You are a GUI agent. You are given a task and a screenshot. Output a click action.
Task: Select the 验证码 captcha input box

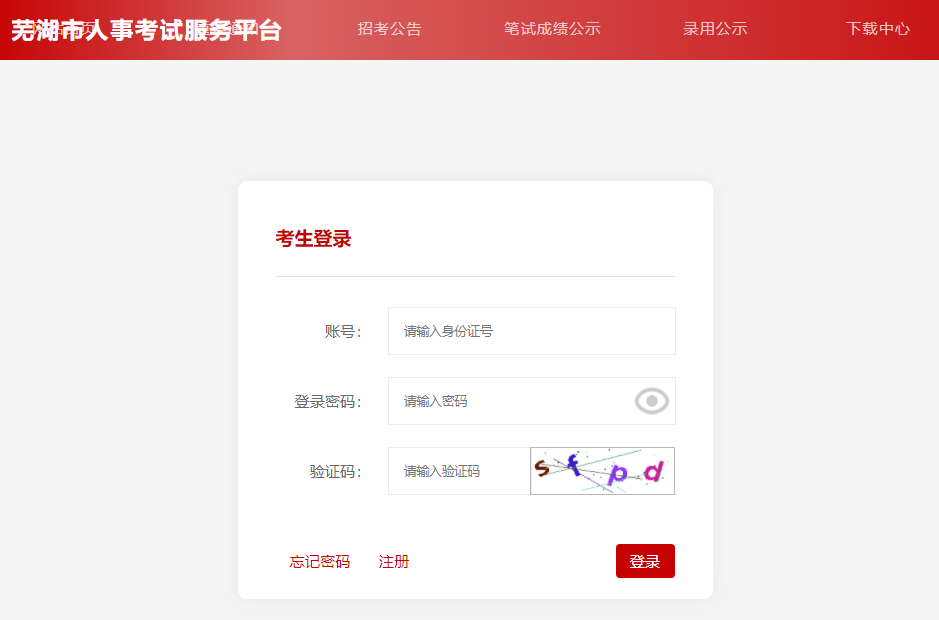click(x=459, y=471)
